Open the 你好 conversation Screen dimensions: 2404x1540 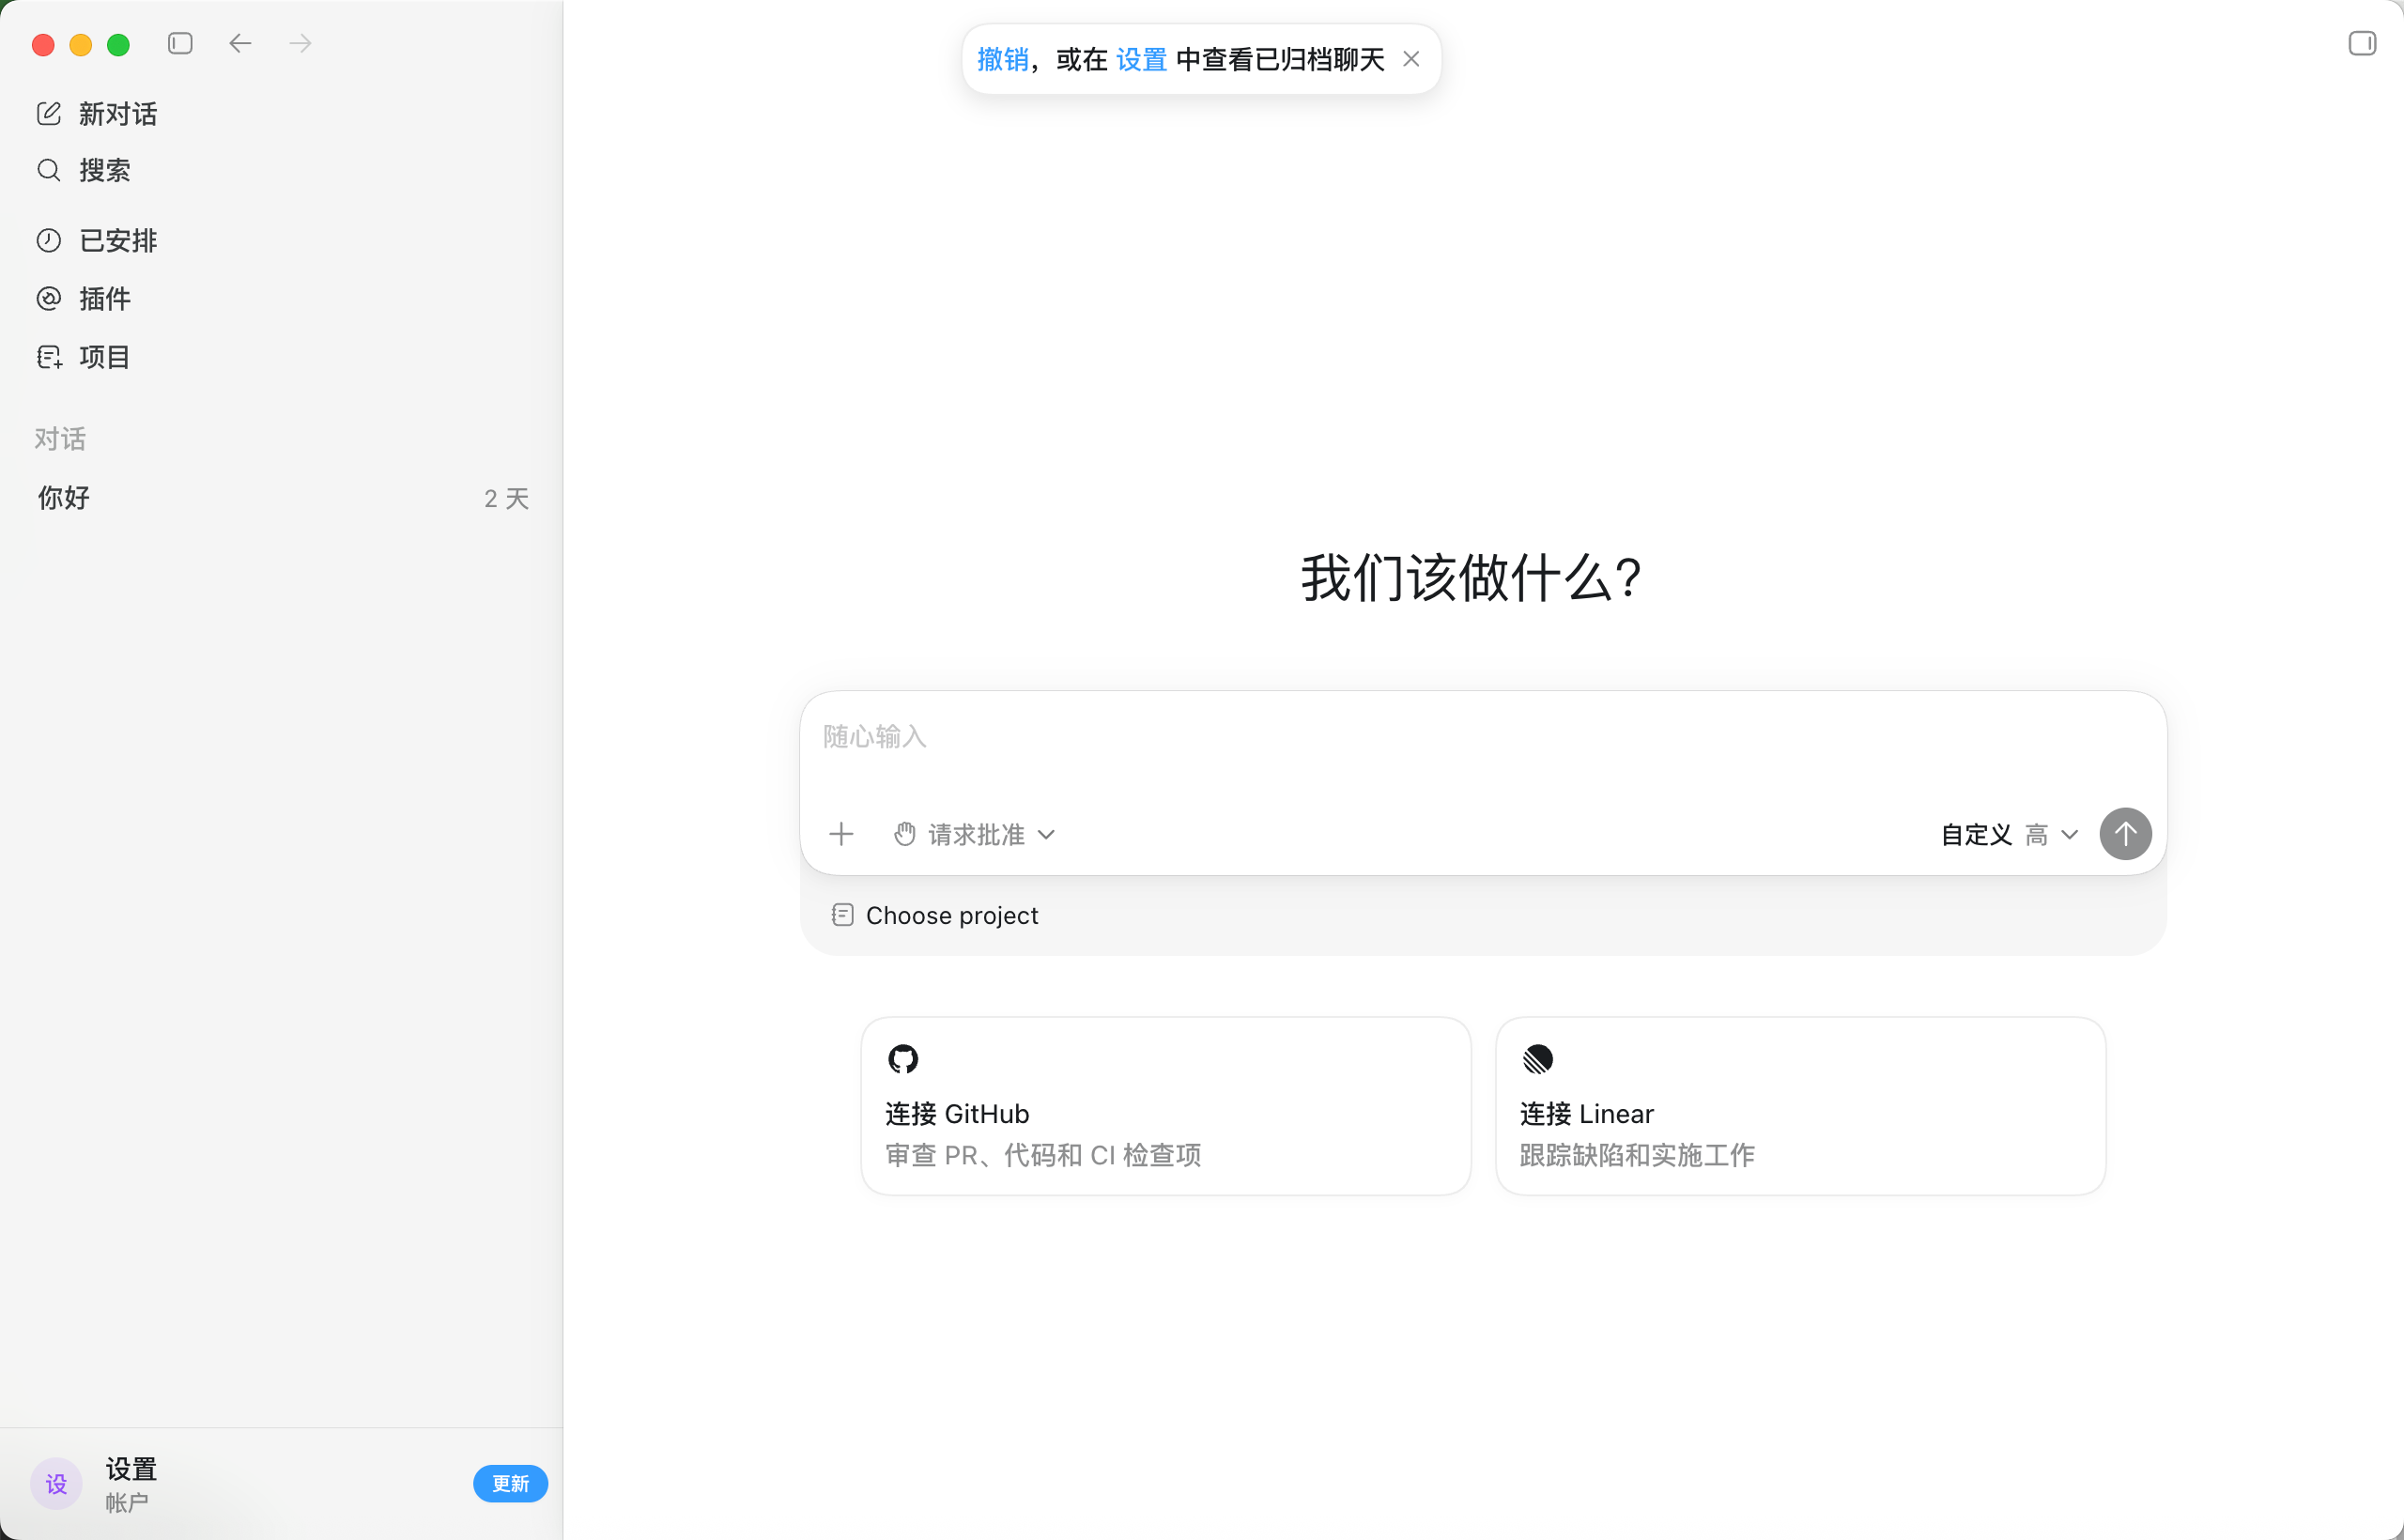coord(282,498)
